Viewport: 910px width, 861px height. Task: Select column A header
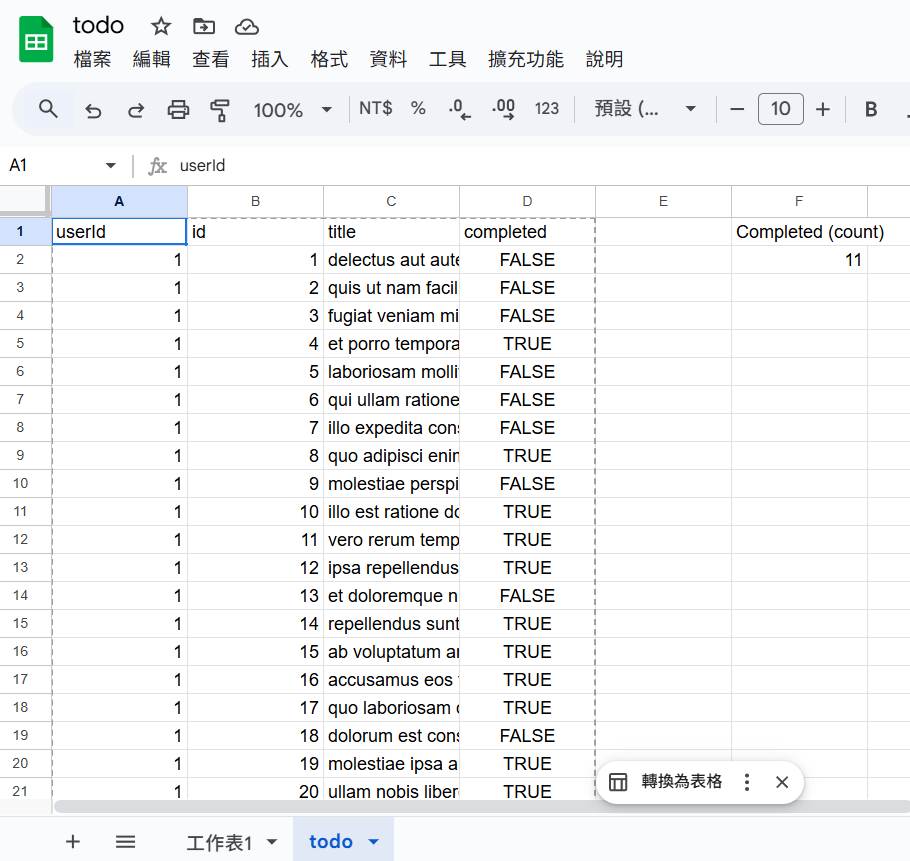click(119, 201)
